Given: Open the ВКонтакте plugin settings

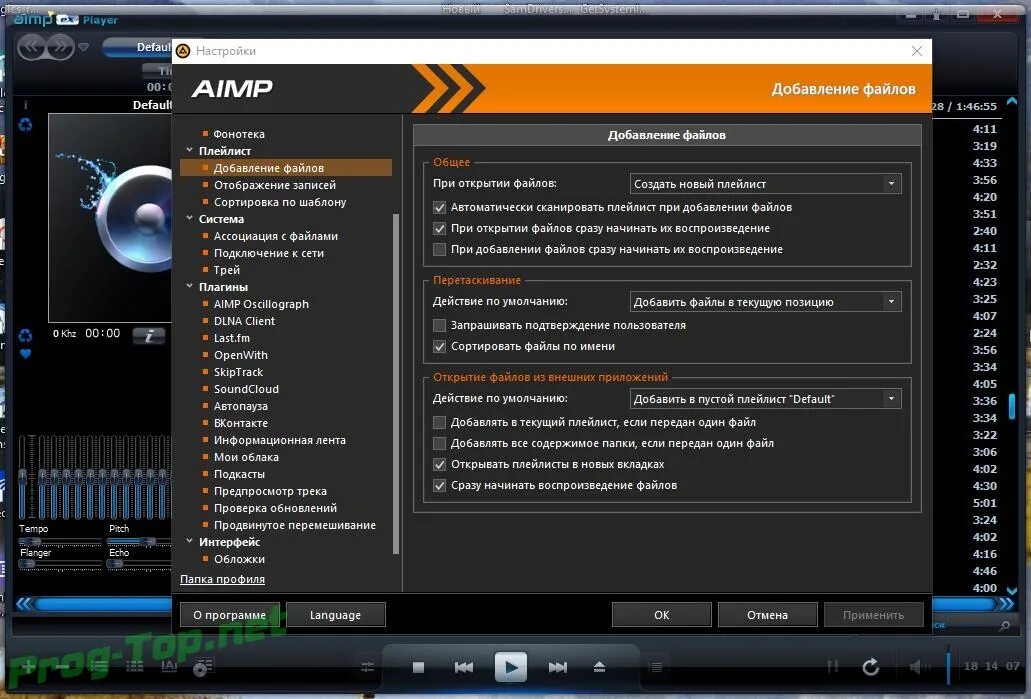Looking at the screenshot, I should tap(241, 423).
